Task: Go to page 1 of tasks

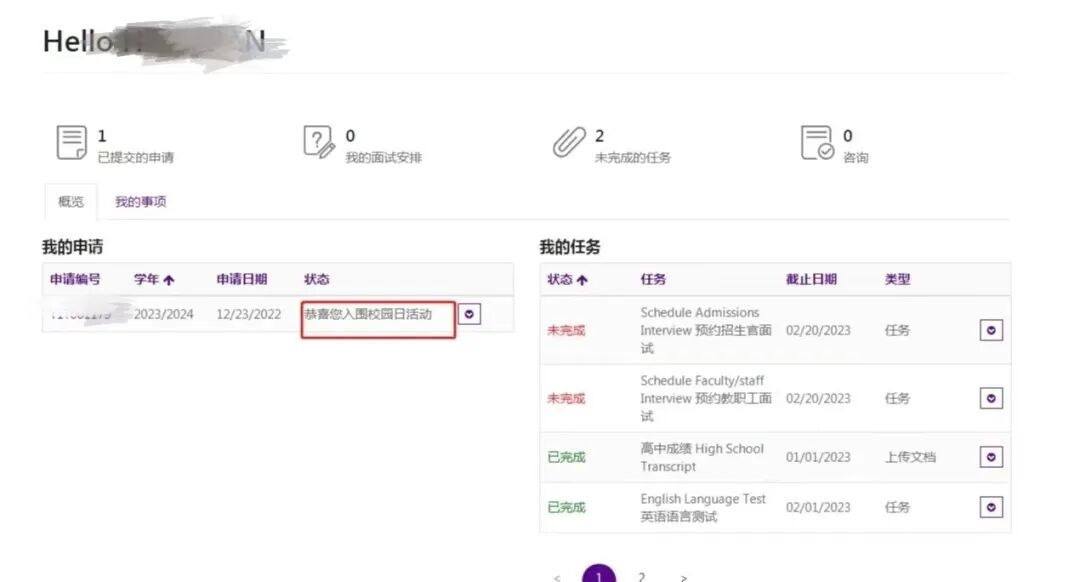Action: (599, 575)
